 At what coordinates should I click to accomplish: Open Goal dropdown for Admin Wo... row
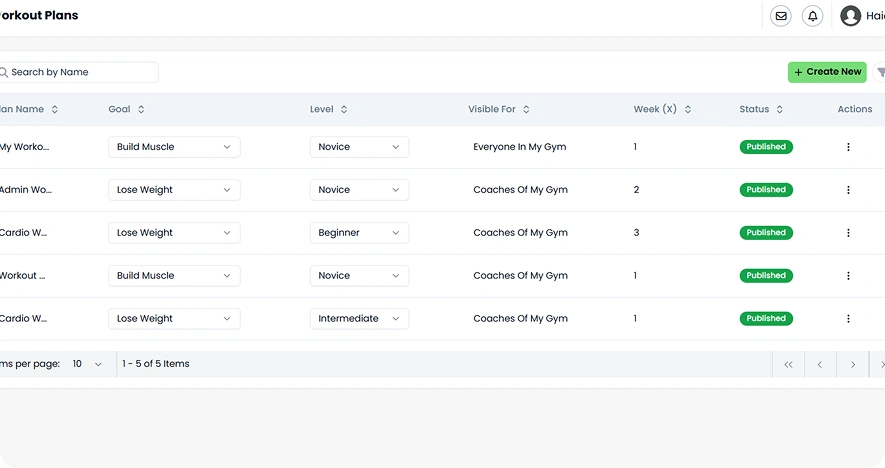coord(174,190)
